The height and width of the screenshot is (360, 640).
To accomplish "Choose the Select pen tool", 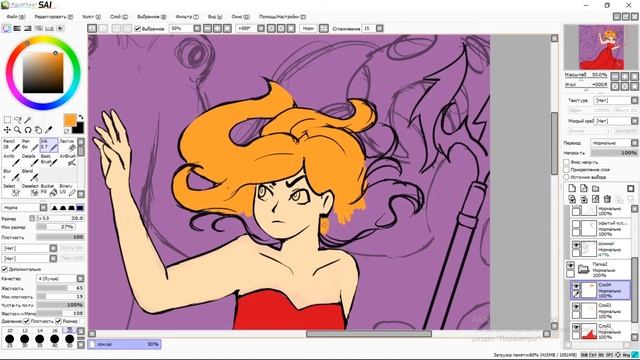I will [x=11, y=190].
